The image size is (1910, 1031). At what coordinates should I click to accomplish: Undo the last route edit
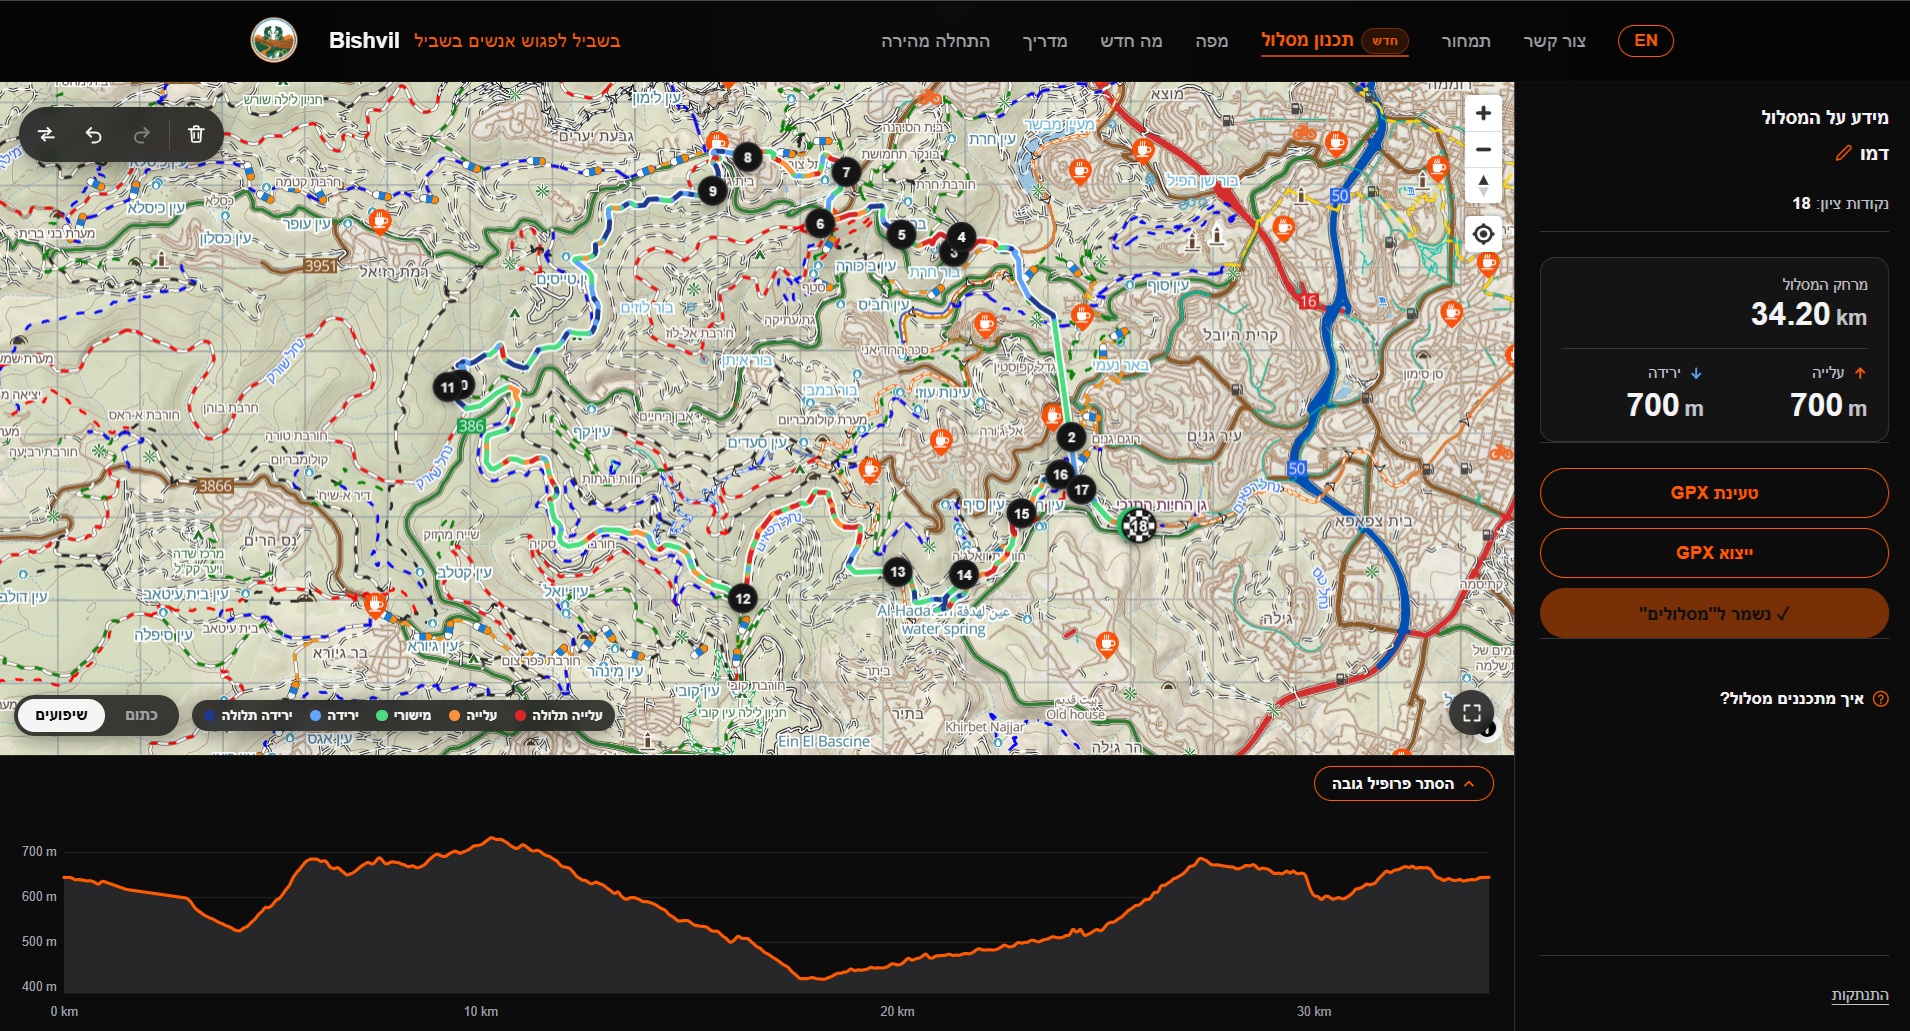pos(94,135)
